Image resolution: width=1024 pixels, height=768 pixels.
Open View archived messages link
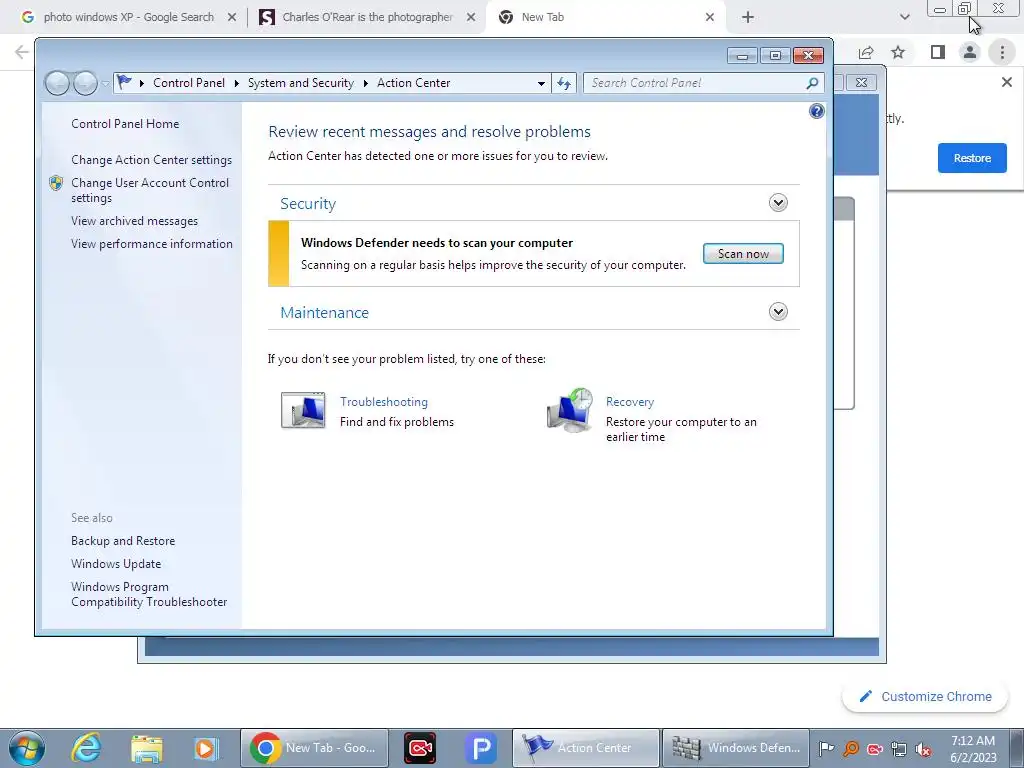[135, 221]
